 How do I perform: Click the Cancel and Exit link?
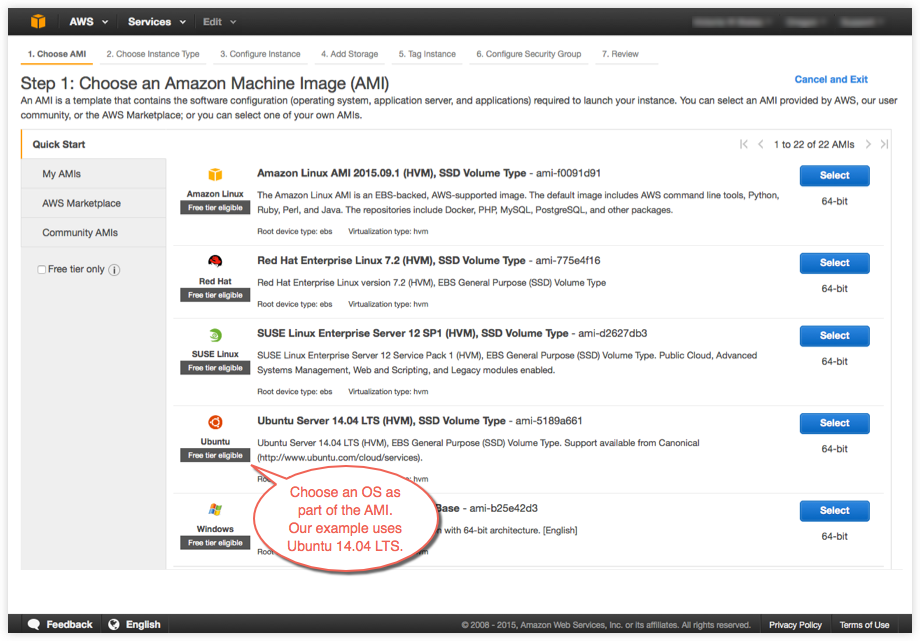click(x=831, y=79)
